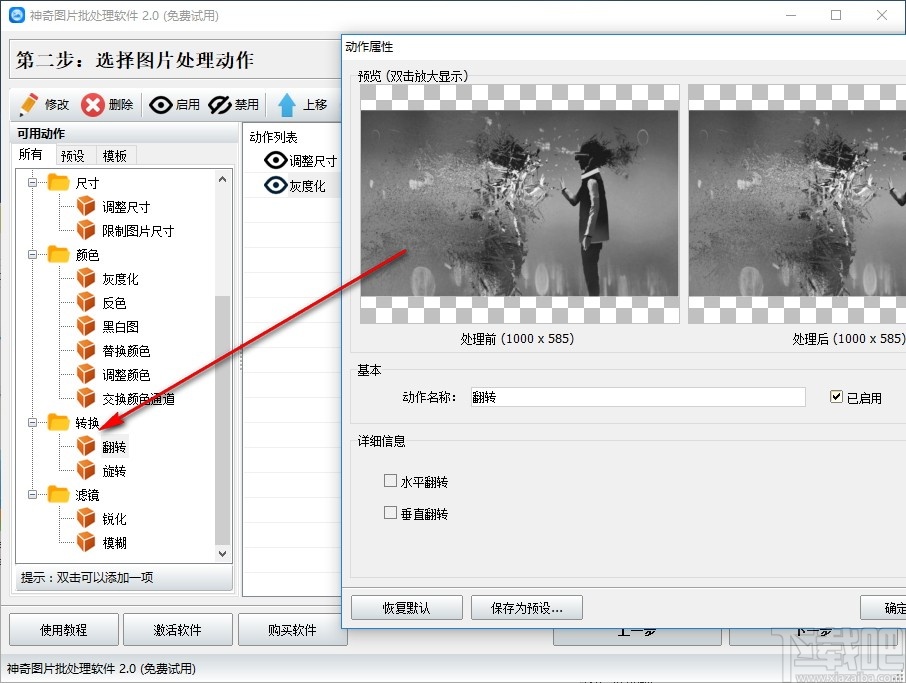This screenshot has width=906, height=683.
Task: Collapse the 滤镜 tree node
Action: [x=32, y=494]
